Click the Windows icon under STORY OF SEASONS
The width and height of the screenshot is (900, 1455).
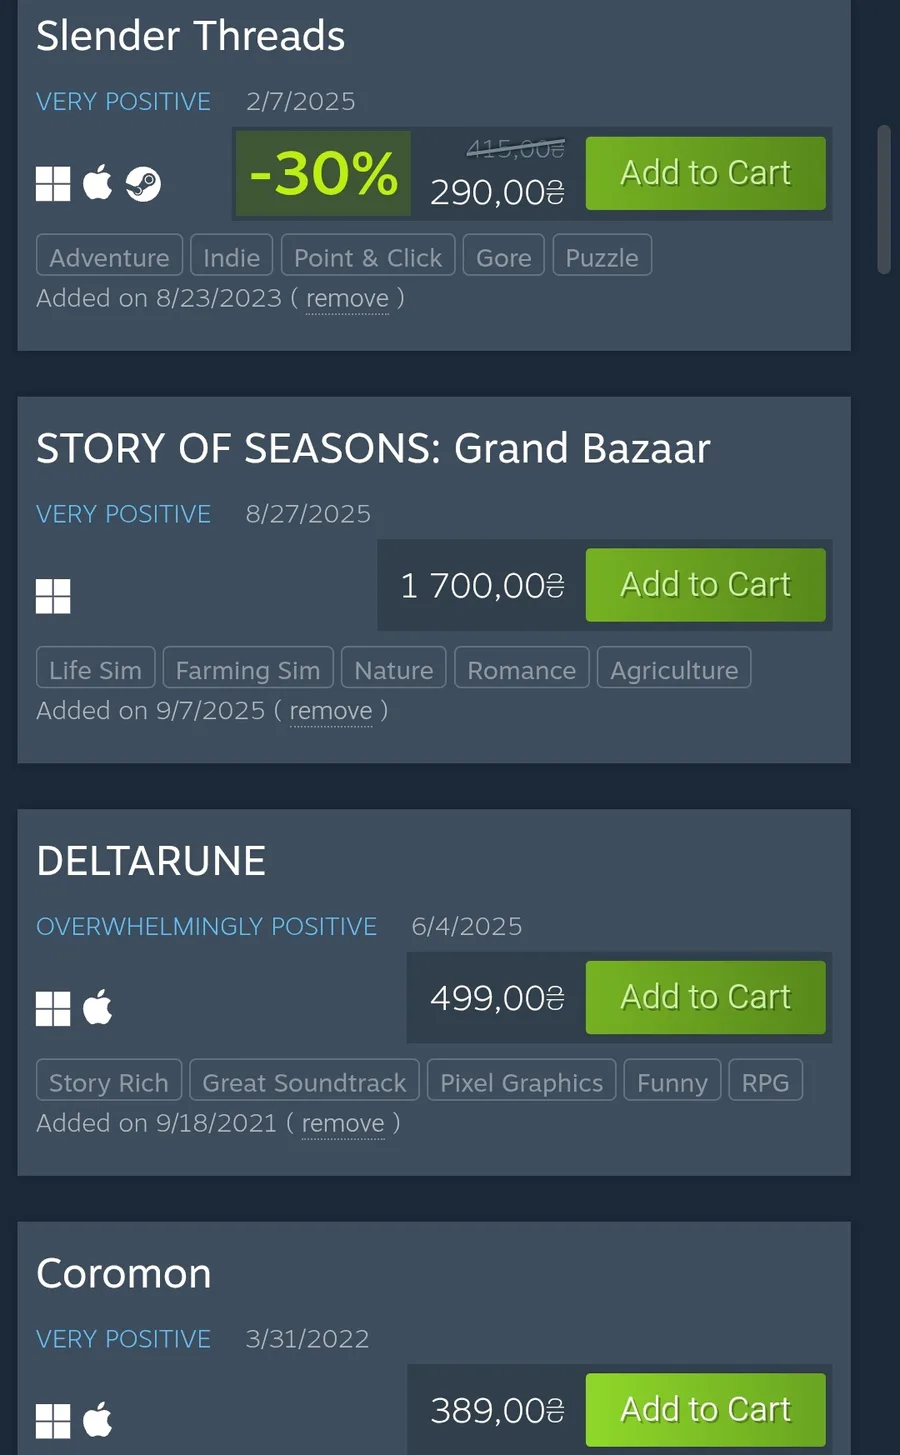click(x=53, y=597)
